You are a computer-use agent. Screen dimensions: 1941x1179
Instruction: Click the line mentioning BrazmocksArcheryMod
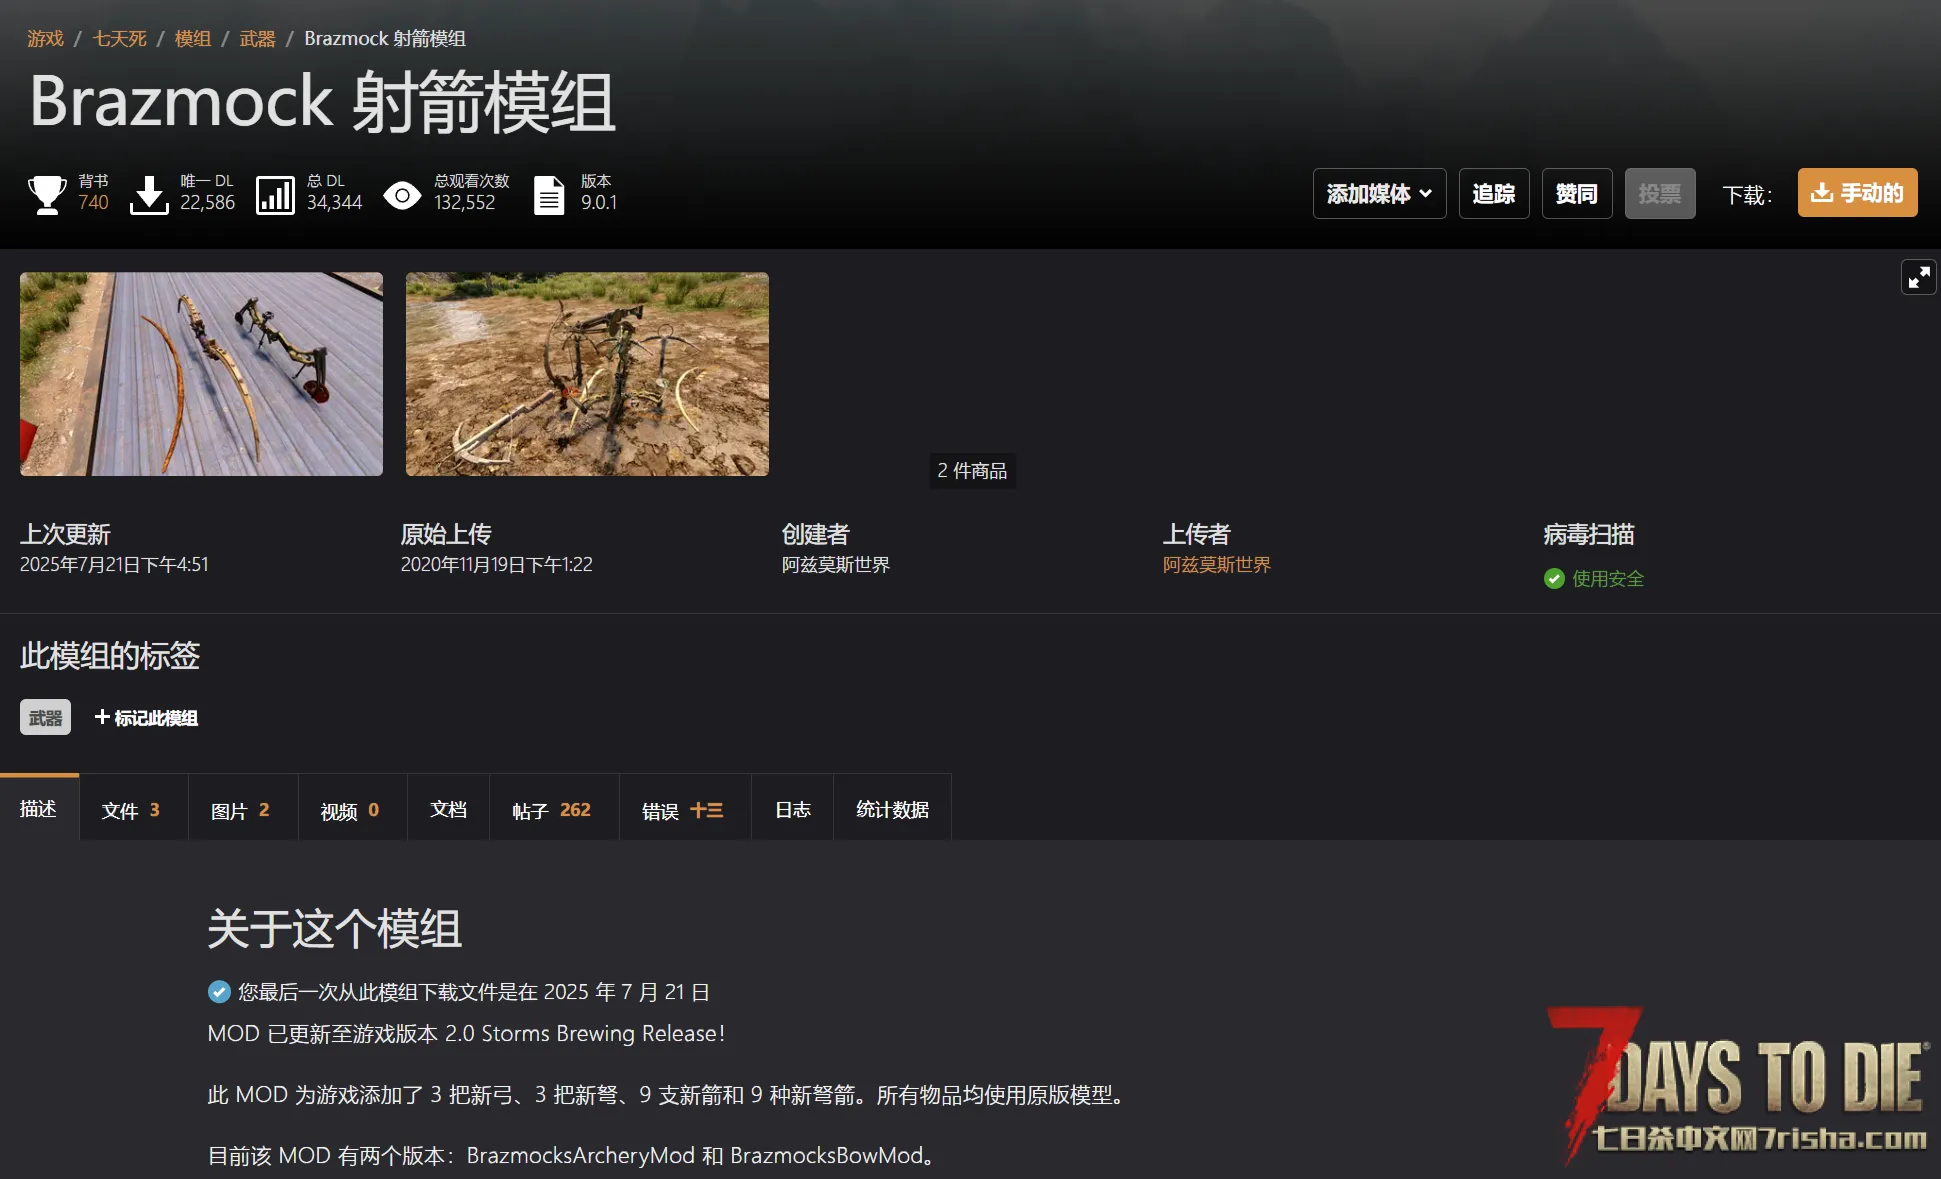(574, 1156)
